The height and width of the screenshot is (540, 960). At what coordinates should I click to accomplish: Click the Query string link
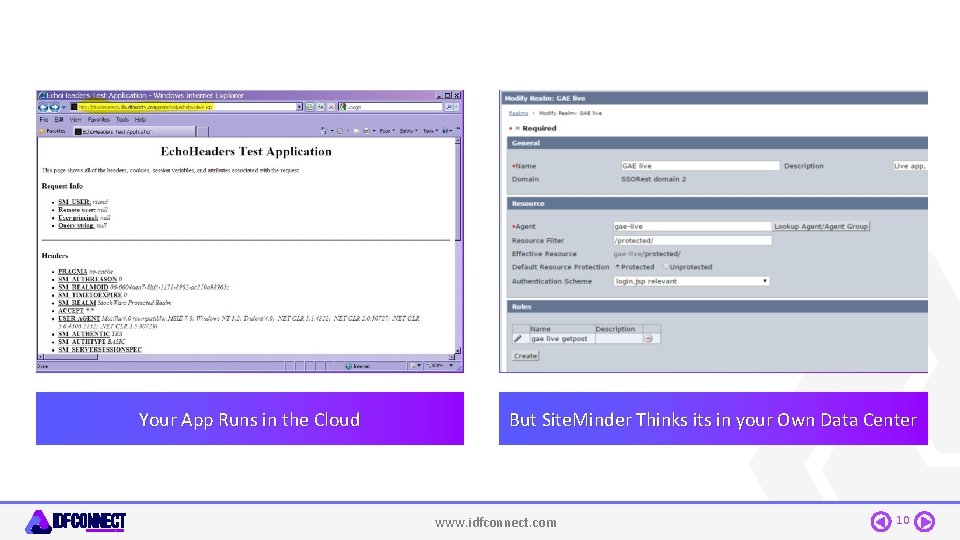(x=76, y=225)
